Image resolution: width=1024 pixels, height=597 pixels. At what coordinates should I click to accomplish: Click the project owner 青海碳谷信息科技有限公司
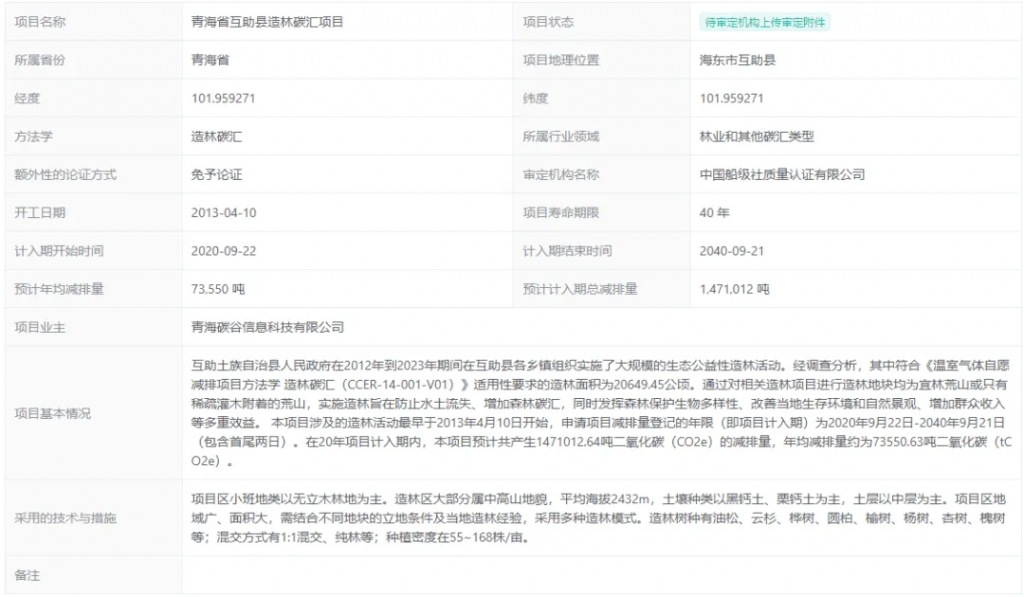(x=267, y=327)
